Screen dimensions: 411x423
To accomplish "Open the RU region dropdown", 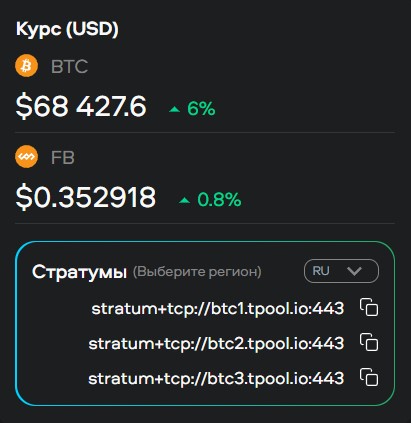I will click(x=341, y=271).
